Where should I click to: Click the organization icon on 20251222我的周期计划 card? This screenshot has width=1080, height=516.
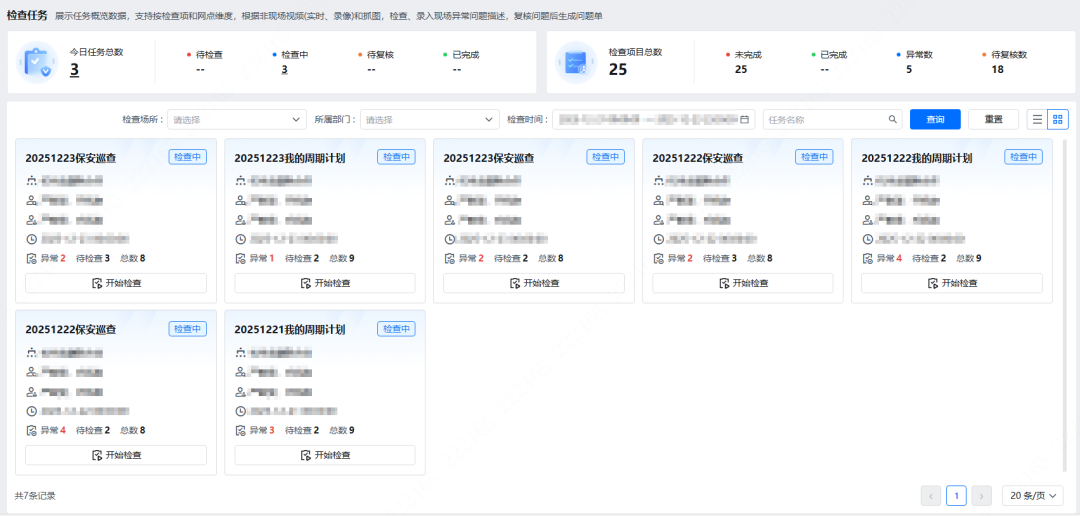tap(867, 181)
